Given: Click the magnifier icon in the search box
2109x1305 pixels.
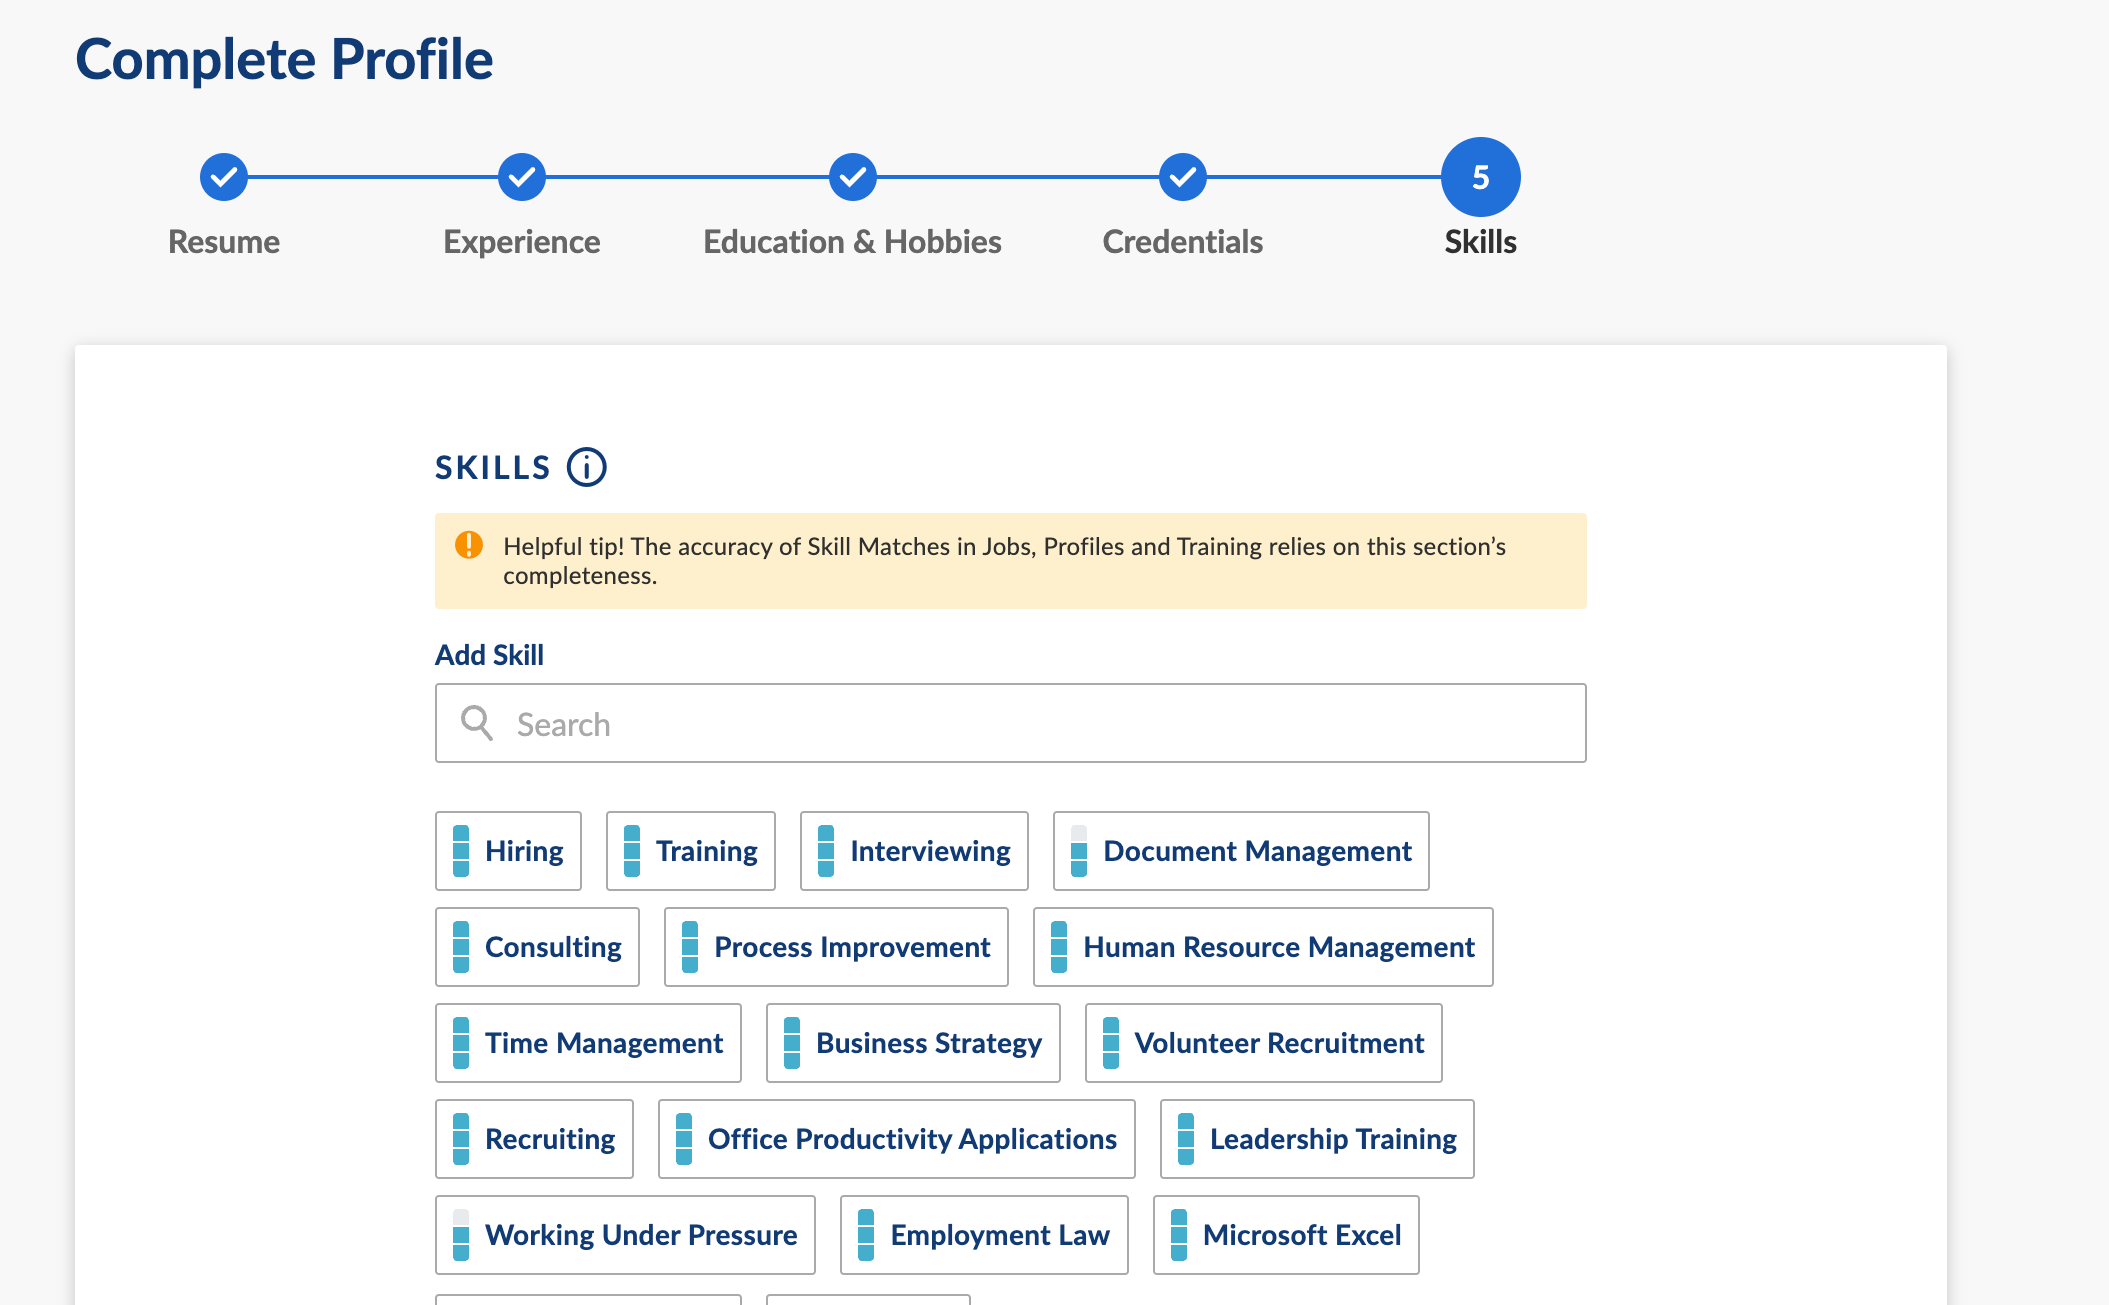Looking at the screenshot, I should coord(477,723).
